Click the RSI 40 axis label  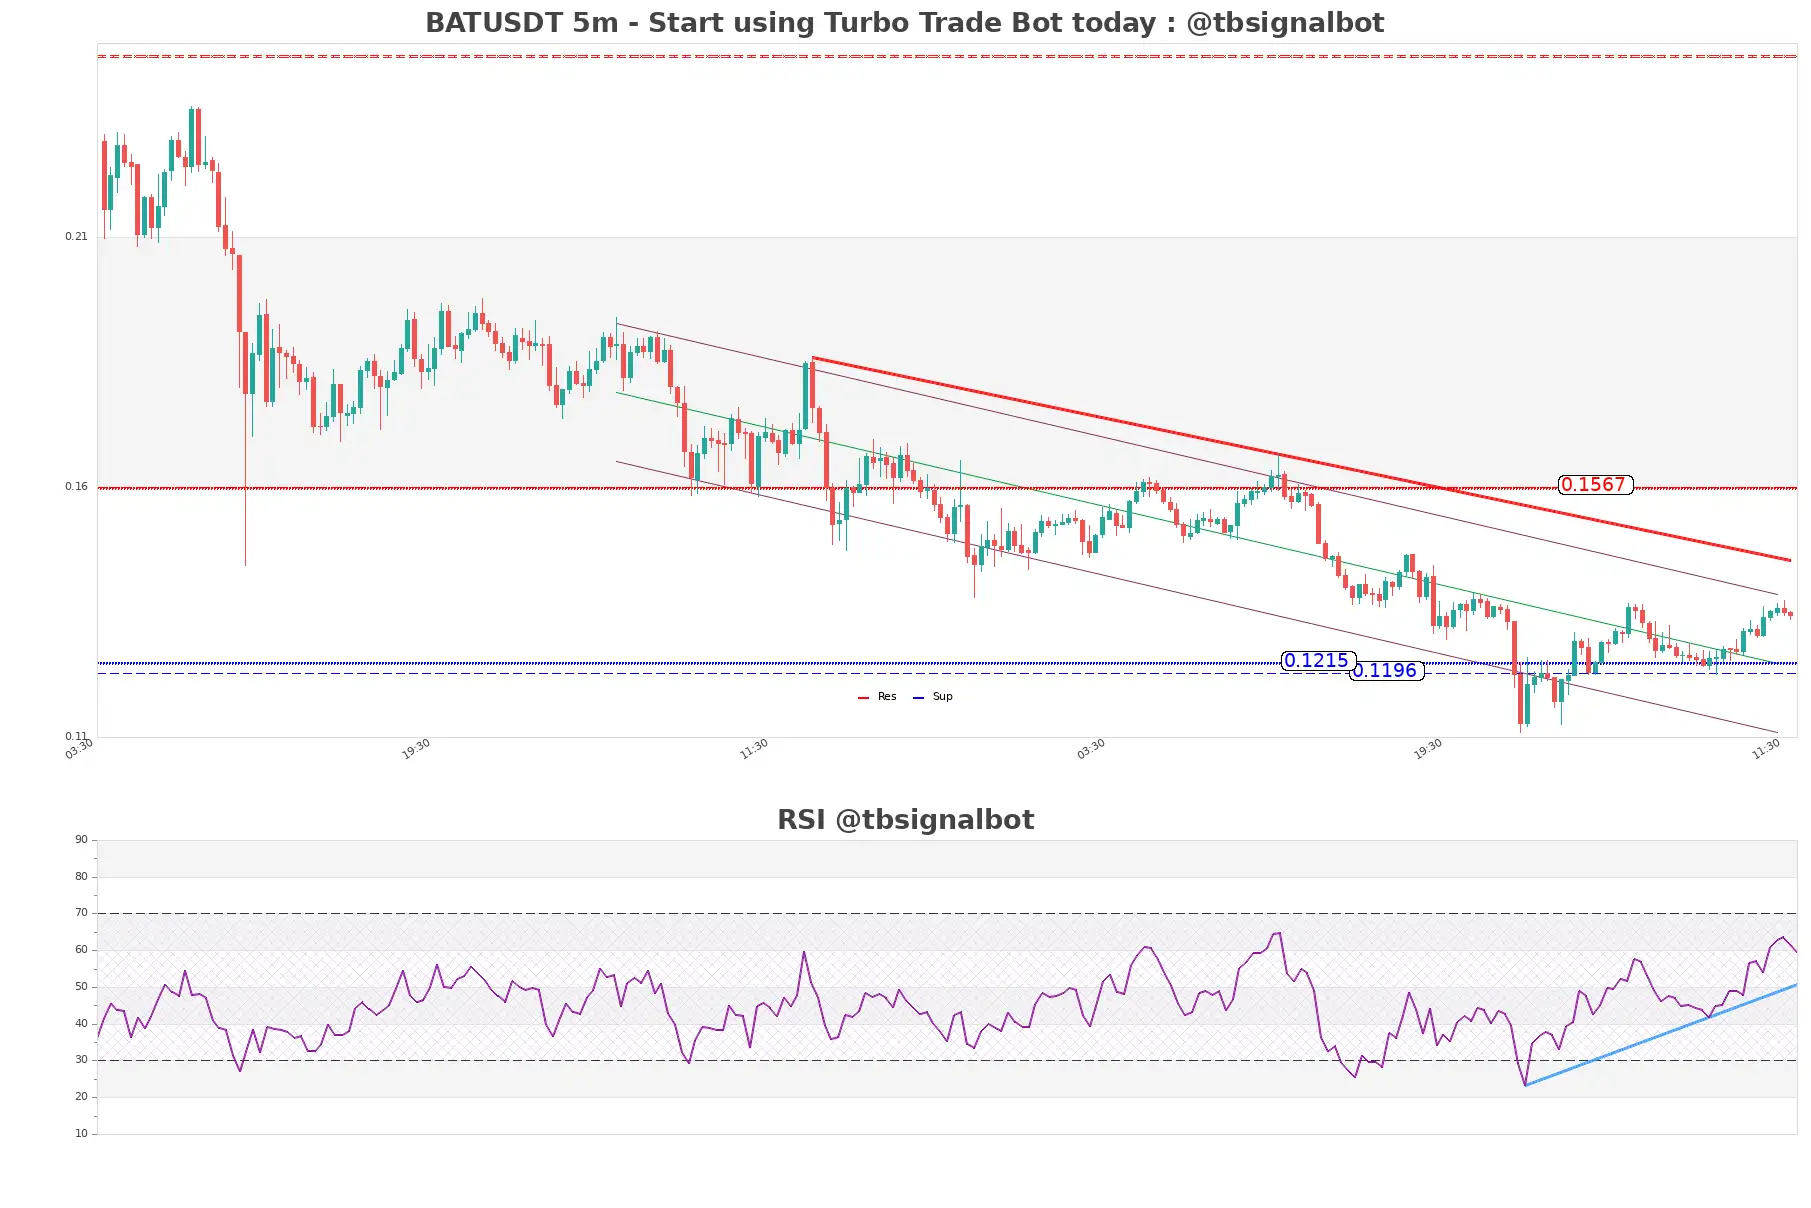pyautogui.click(x=81, y=1024)
